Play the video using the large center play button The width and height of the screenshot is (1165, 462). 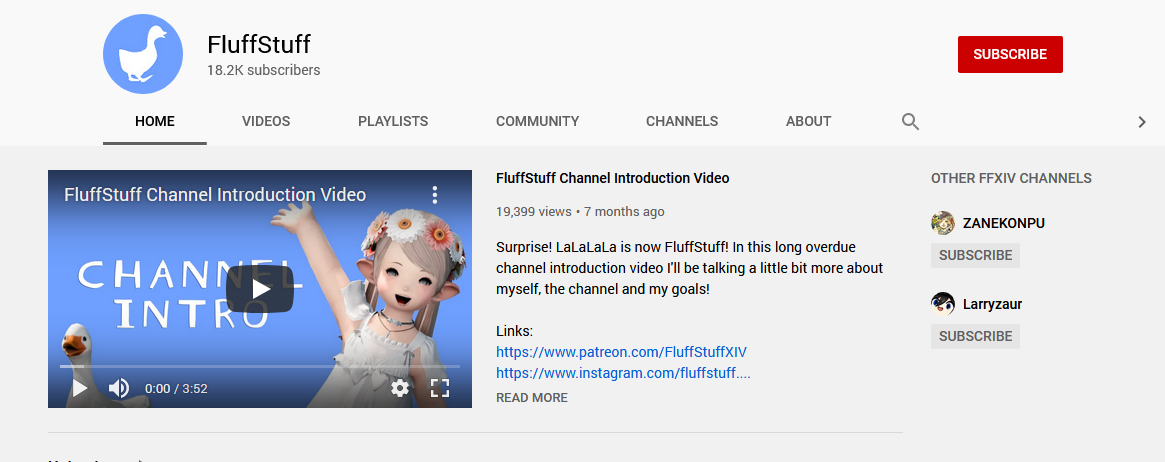click(259, 289)
